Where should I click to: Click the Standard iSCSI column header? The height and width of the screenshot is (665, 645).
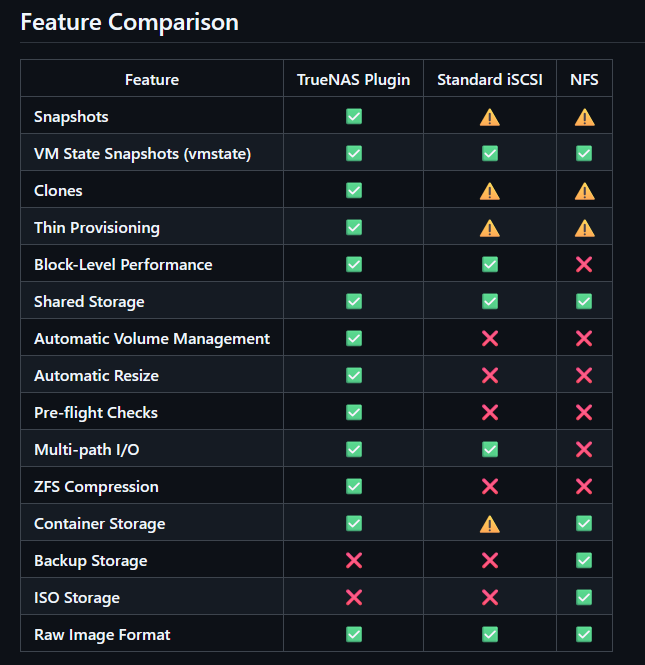pyautogui.click(x=490, y=80)
